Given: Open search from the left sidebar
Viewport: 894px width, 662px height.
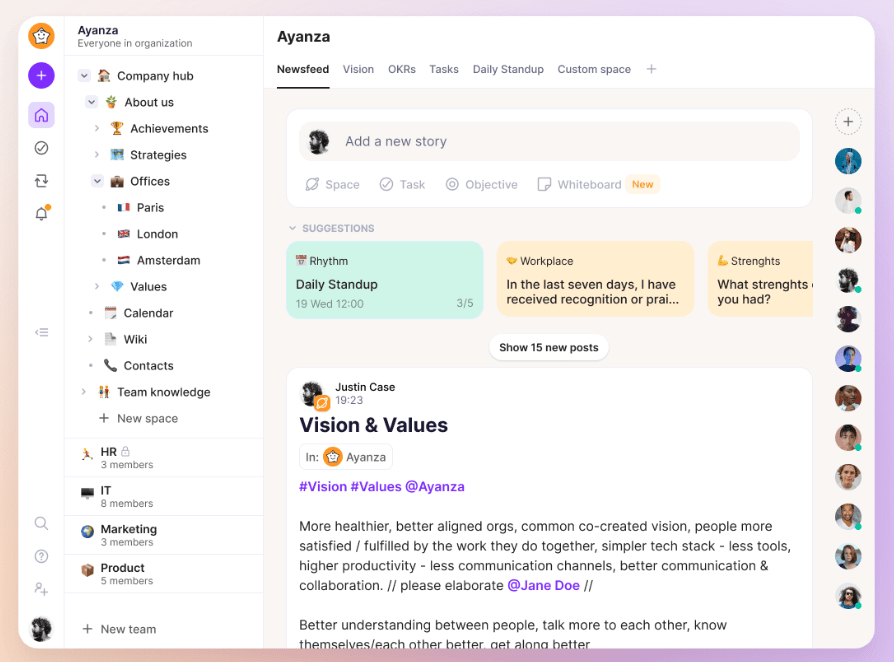Looking at the screenshot, I should tap(41, 523).
